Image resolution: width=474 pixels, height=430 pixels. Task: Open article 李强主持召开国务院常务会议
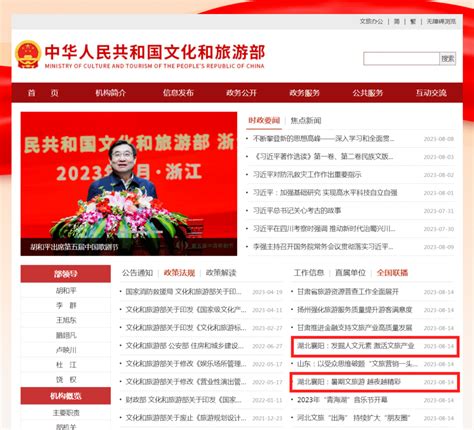(323, 247)
